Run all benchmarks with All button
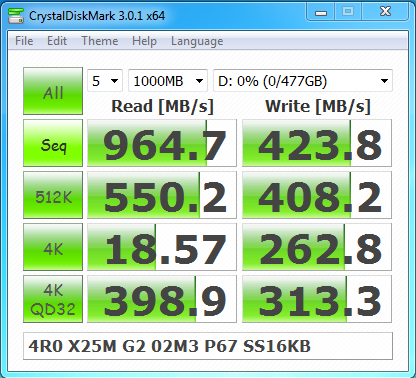 (x=53, y=91)
